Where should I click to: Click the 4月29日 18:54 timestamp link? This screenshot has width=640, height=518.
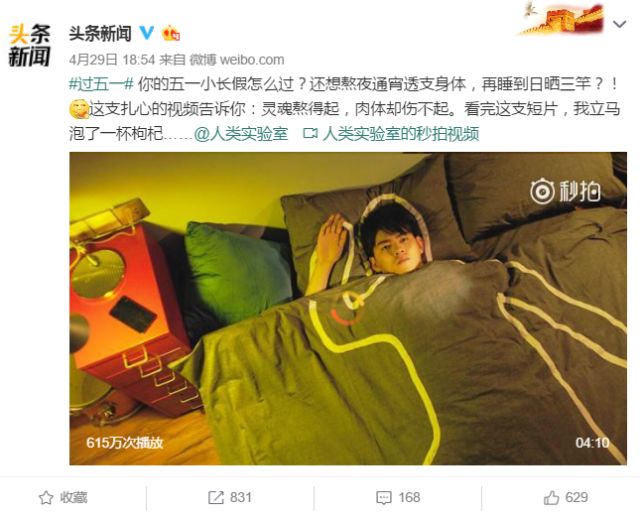(x=112, y=60)
